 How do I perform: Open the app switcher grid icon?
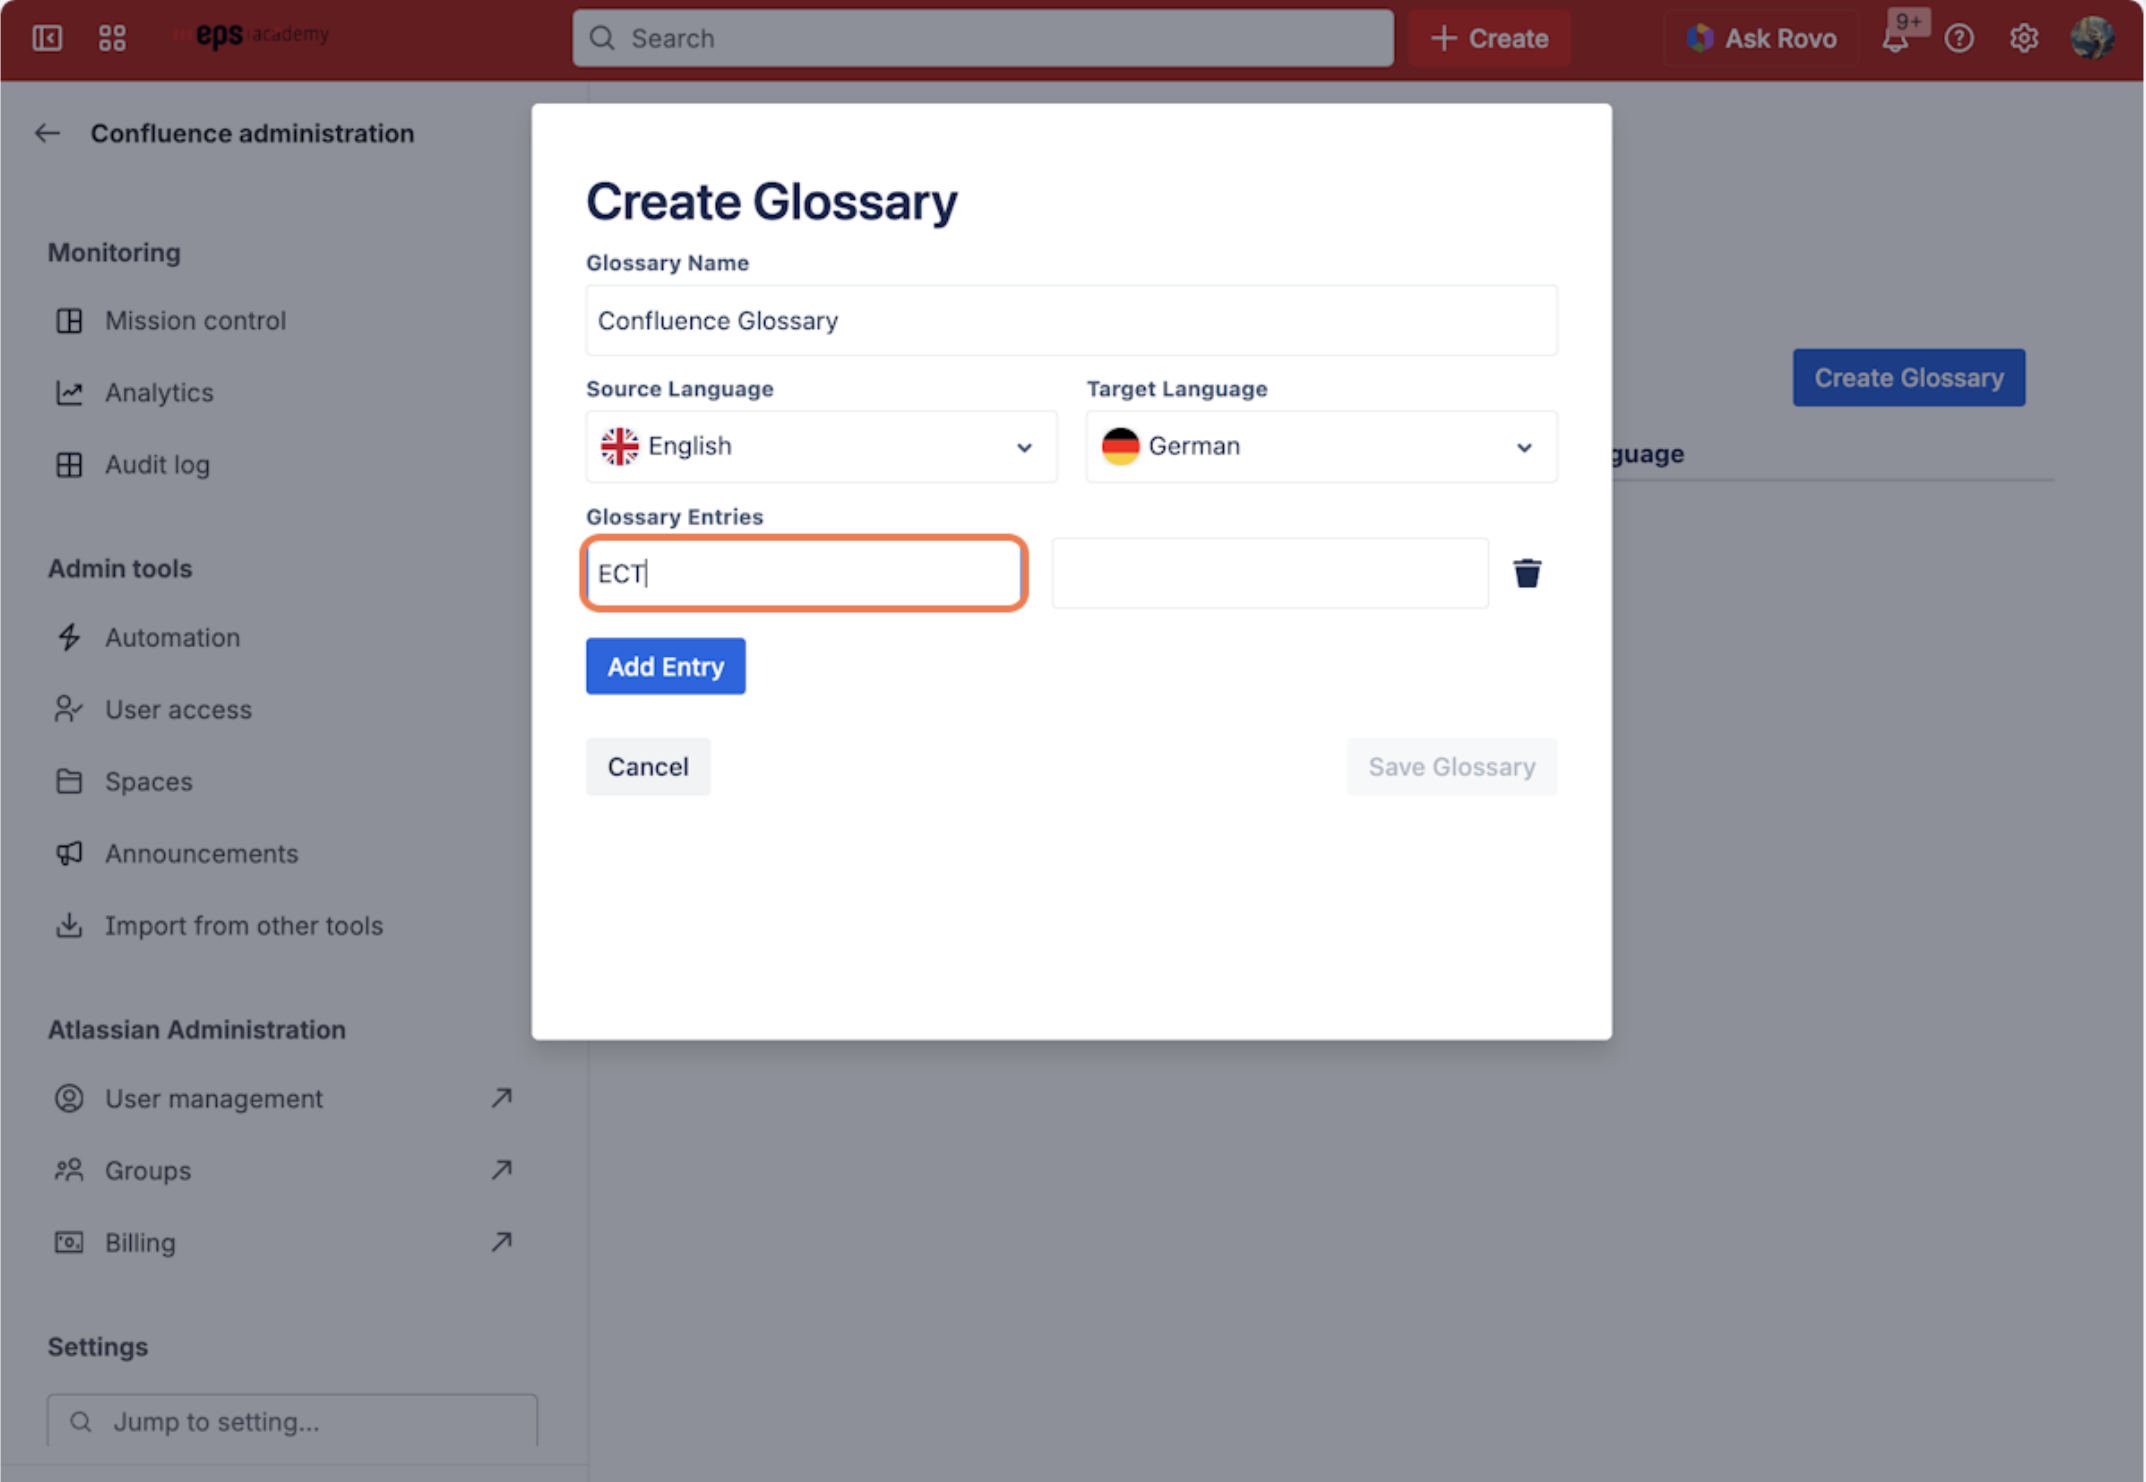[x=112, y=39]
